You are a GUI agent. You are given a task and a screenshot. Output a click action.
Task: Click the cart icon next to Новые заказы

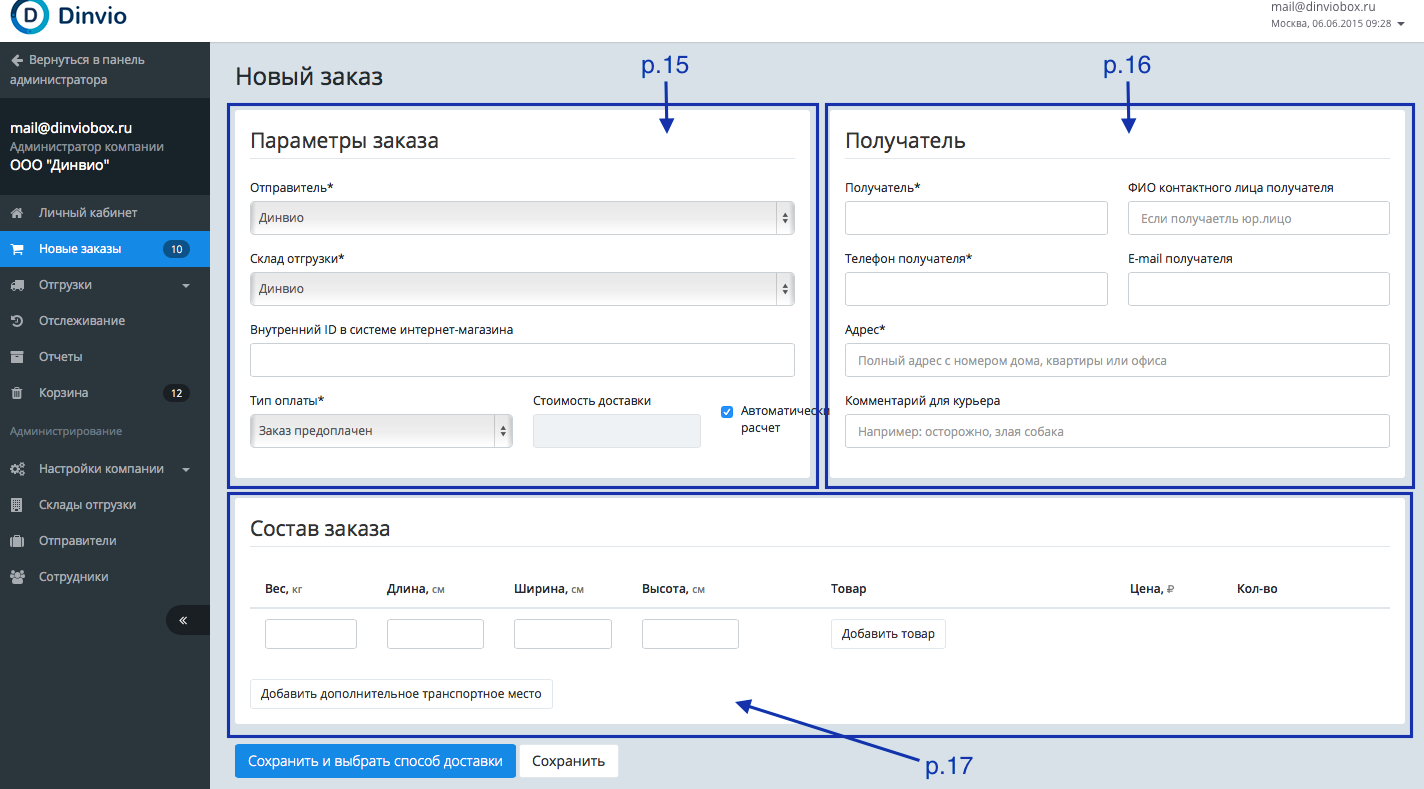(x=17, y=249)
